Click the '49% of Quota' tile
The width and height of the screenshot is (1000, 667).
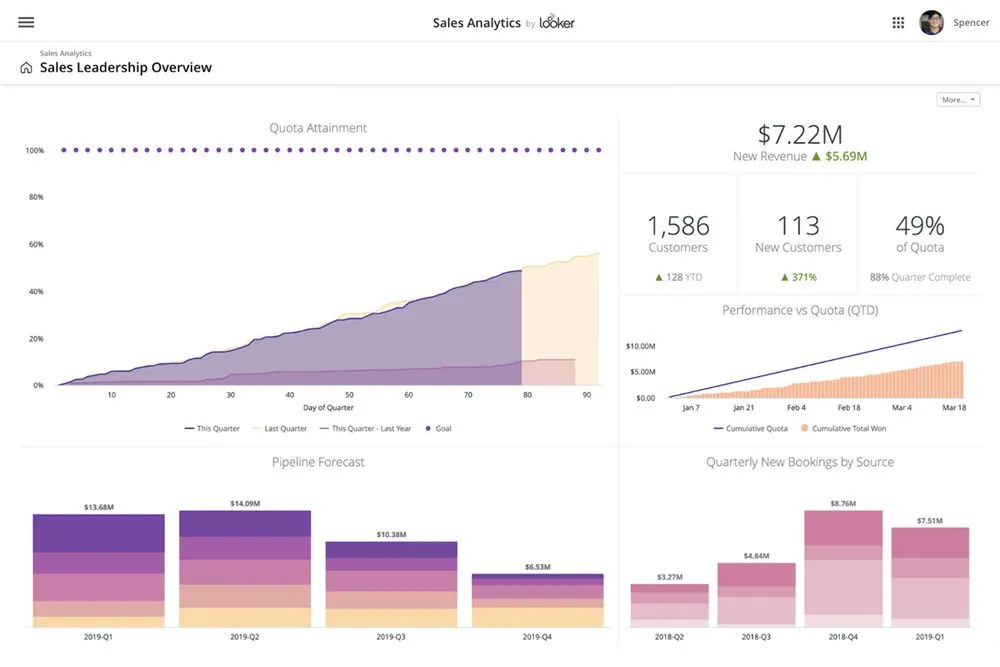[919, 232]
